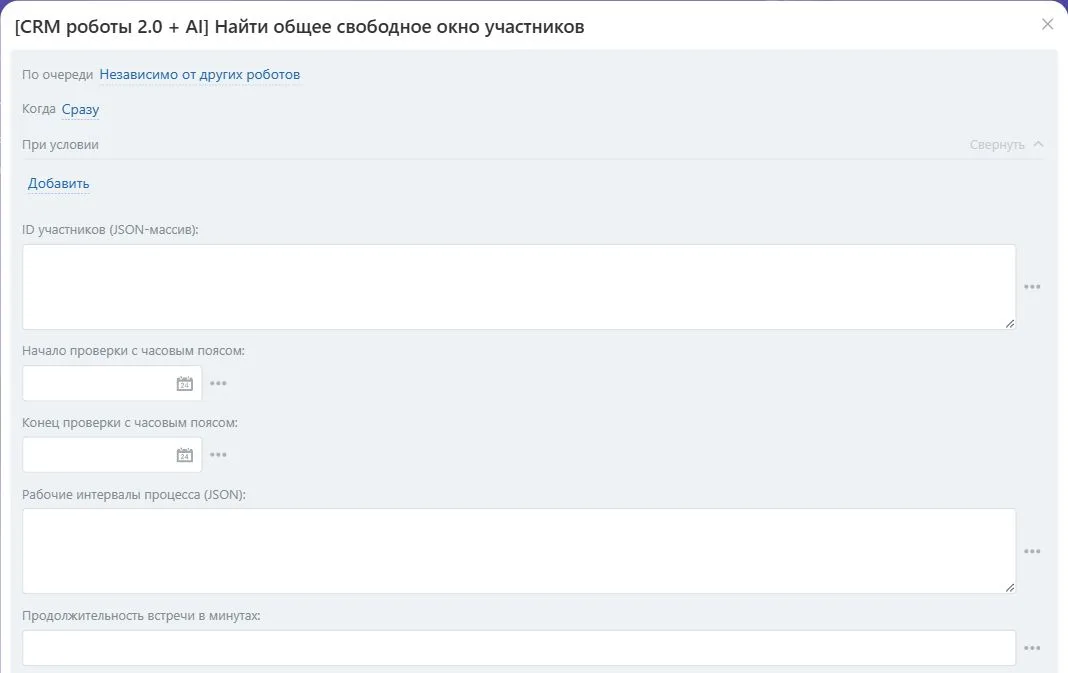Focus the Конец проверки date input

pos(99,455)
